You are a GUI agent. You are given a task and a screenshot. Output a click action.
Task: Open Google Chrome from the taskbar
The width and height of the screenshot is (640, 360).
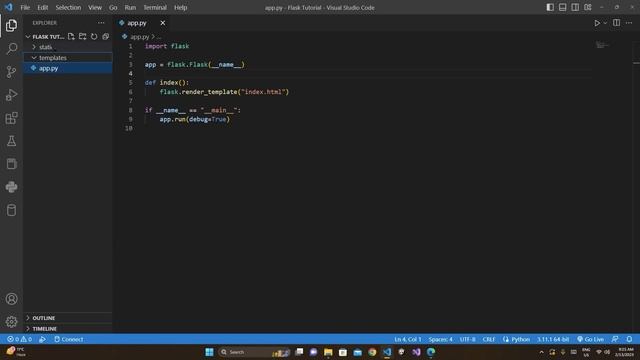(x=372, y=352)
